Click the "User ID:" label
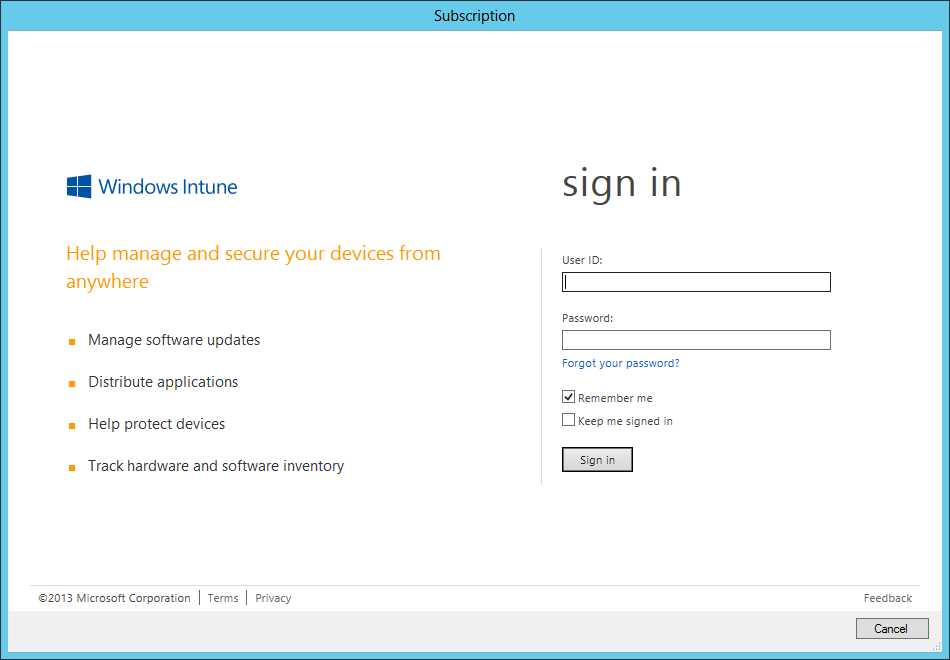Image resolution: width=950 pixels, height=660 pixels. 582,260
